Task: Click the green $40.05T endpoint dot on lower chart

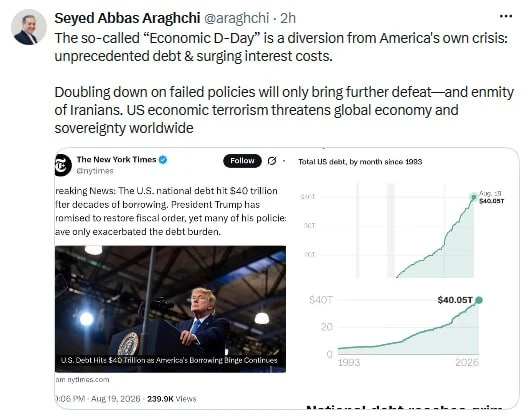Action: 479,300
